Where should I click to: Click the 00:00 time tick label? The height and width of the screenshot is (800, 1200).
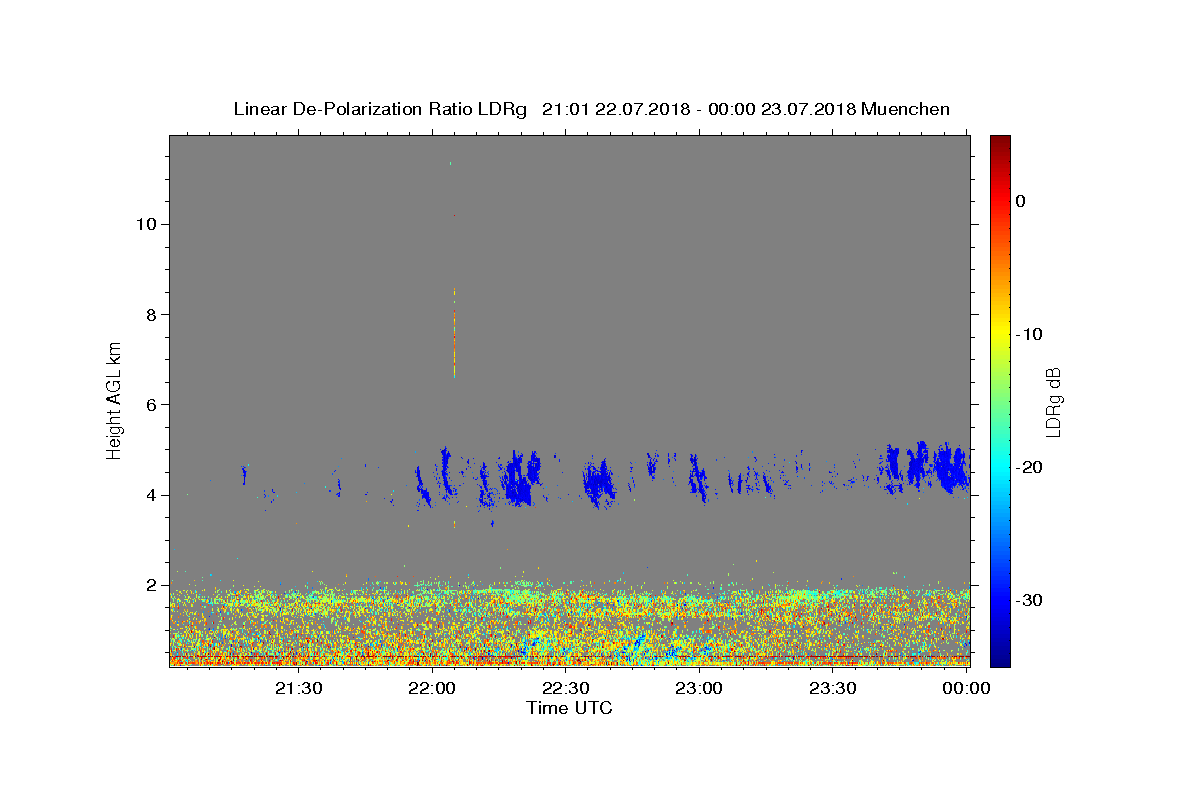[966, 688]
